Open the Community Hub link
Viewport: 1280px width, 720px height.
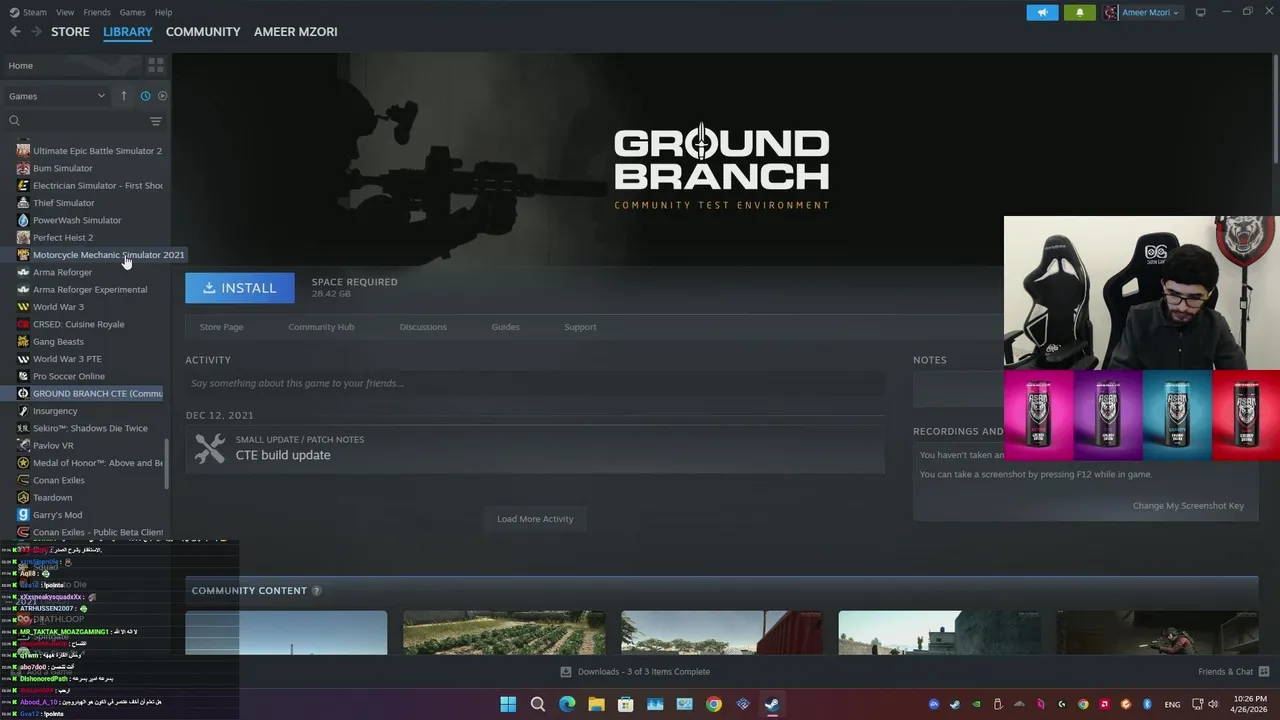point(321,327)
